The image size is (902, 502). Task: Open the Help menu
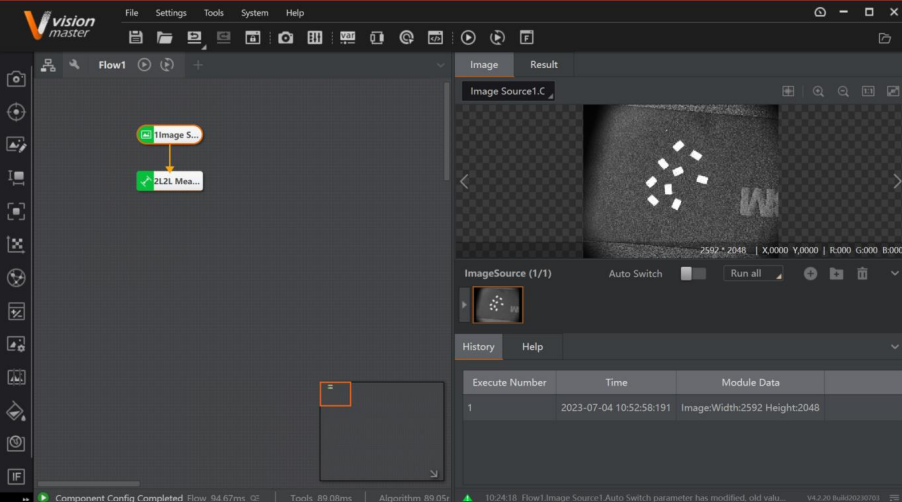pos(295,13)
